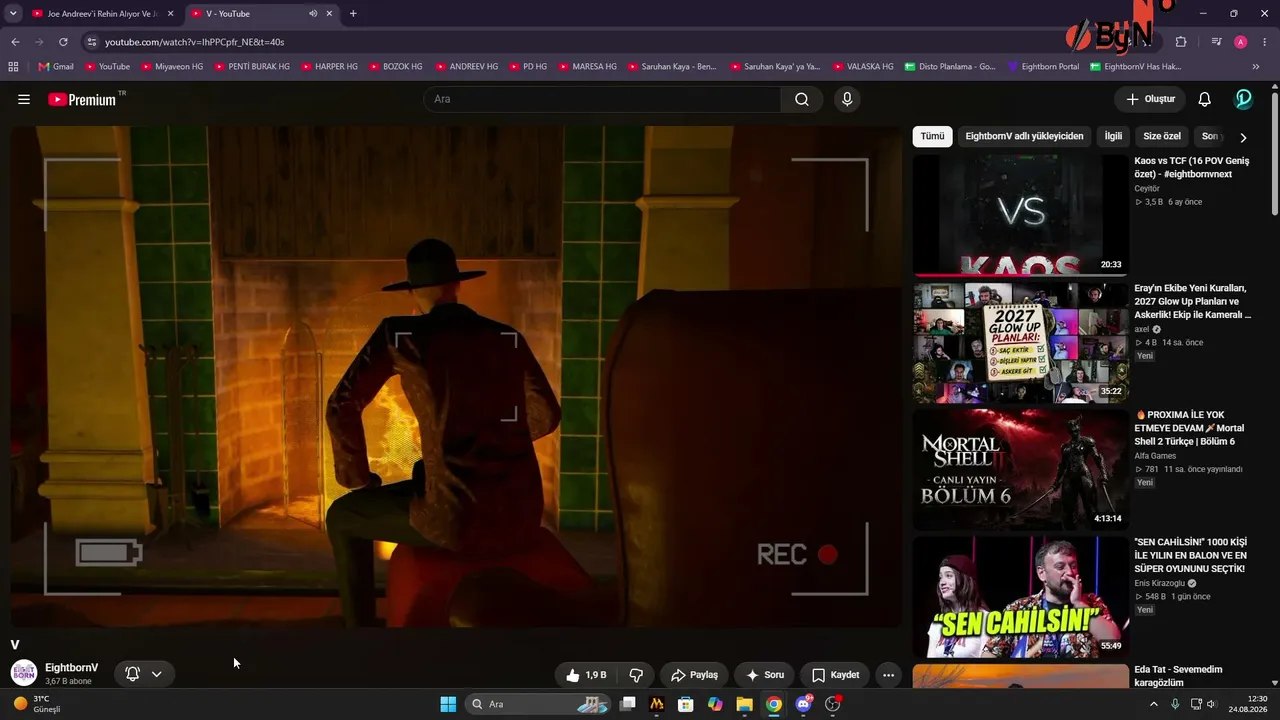Open YouTube notifications bell in header

pos(1205,99)
